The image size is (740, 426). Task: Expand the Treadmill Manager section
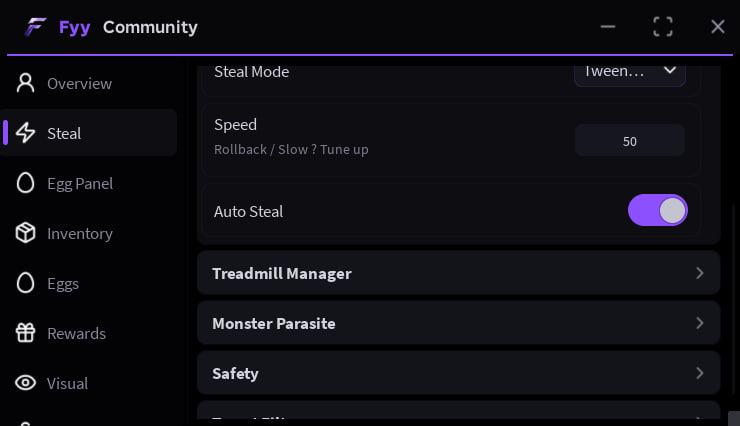click(459, 273)
